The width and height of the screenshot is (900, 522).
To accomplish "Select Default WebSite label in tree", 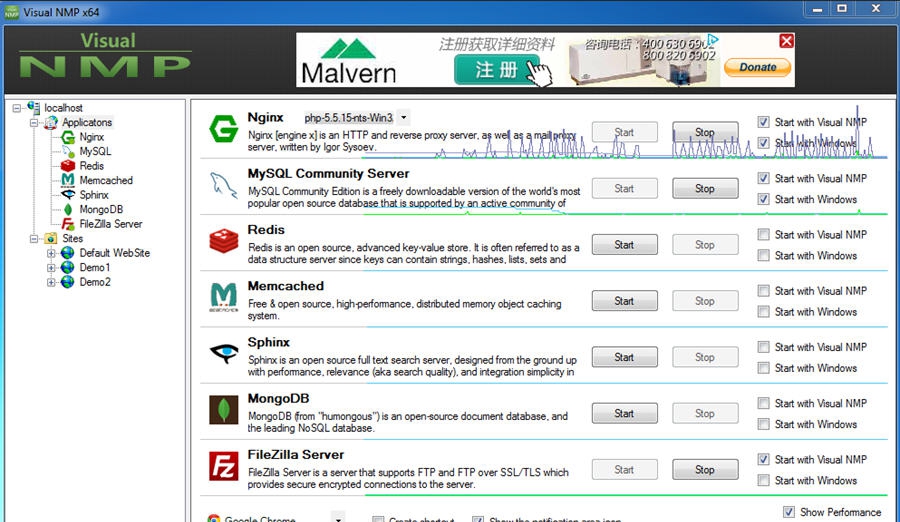I will pyautogui.click(x=115, y=253).
